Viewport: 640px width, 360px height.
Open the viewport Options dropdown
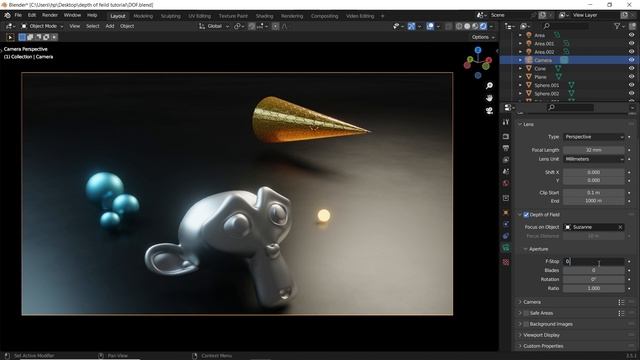pyautogui.click(x=483, y=37)
